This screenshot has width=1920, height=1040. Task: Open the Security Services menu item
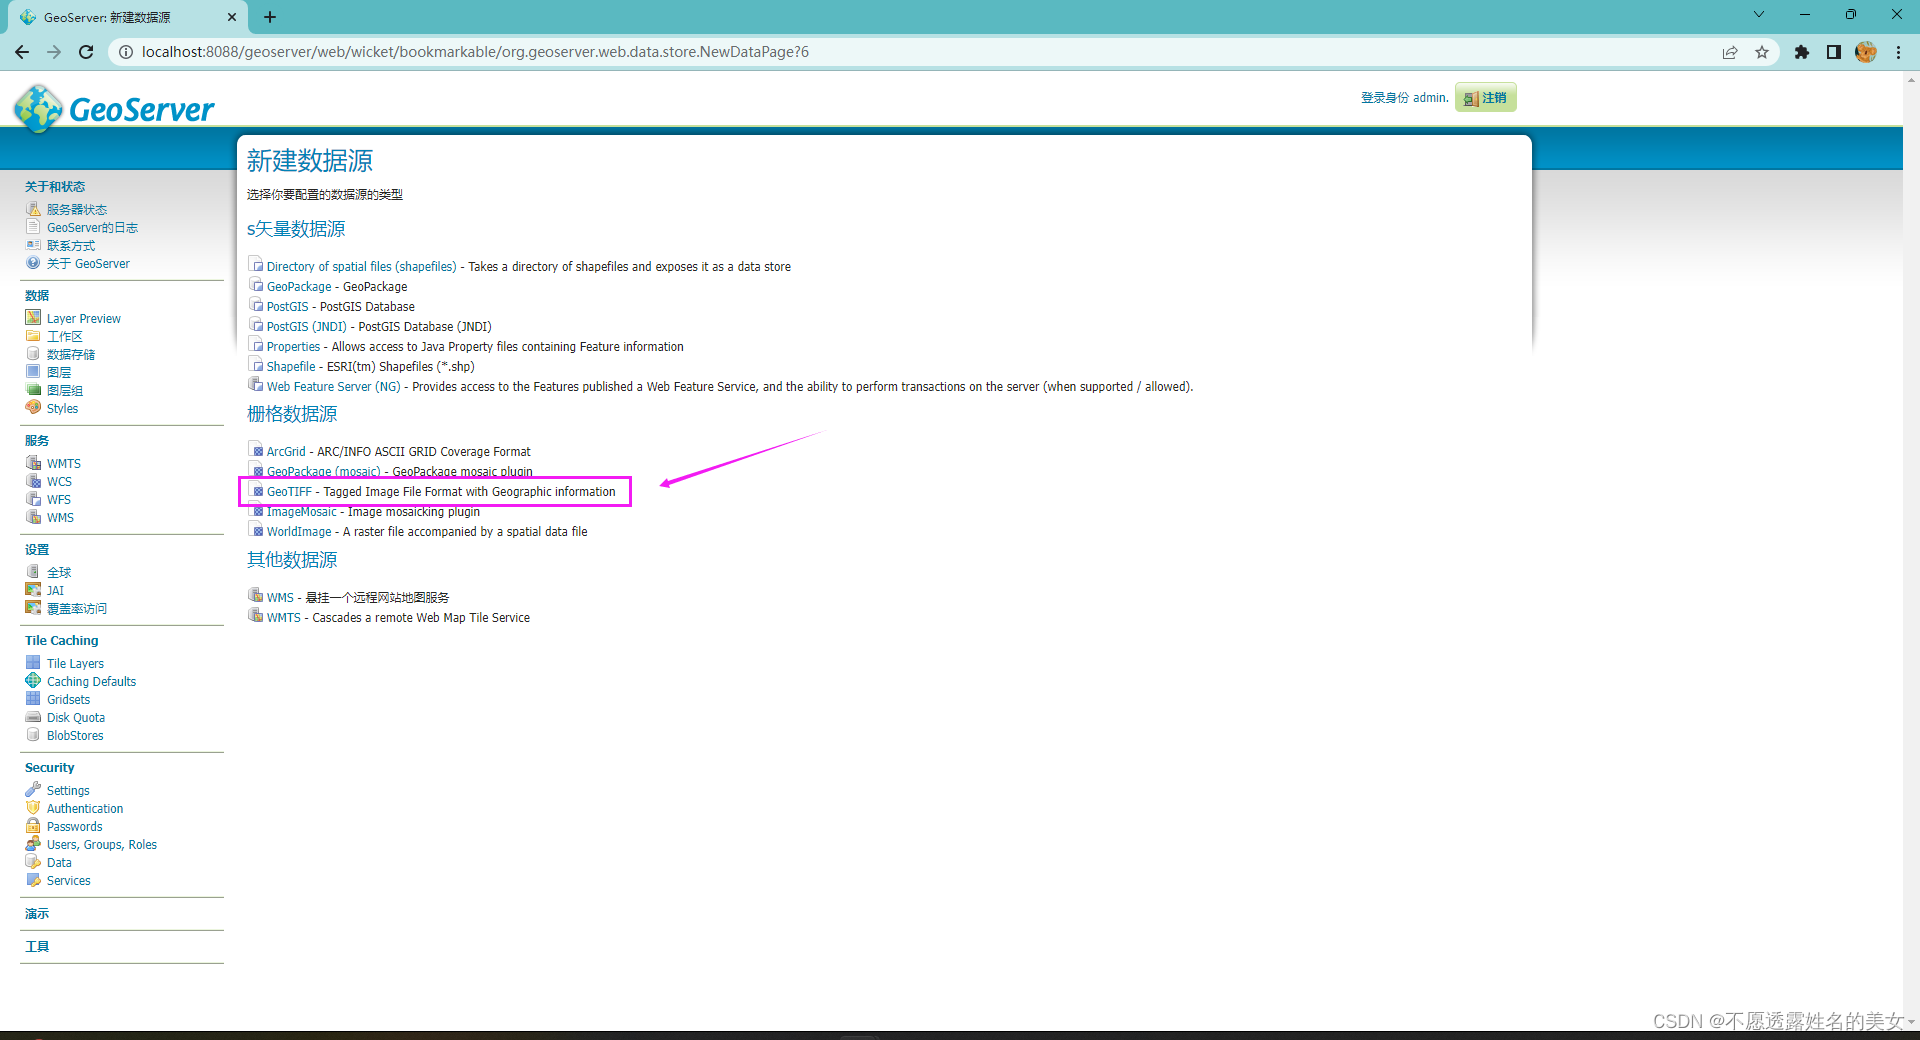point(68,881)
